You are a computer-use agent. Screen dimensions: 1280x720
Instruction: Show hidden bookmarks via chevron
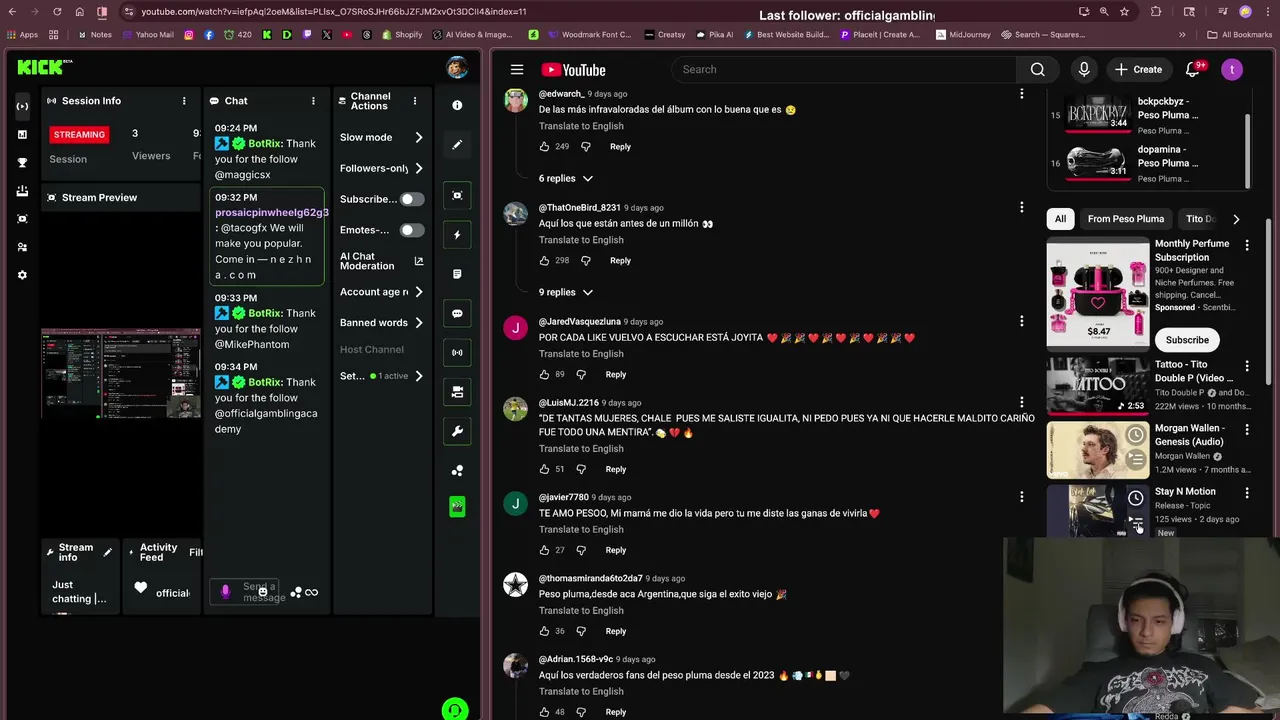1182,34
